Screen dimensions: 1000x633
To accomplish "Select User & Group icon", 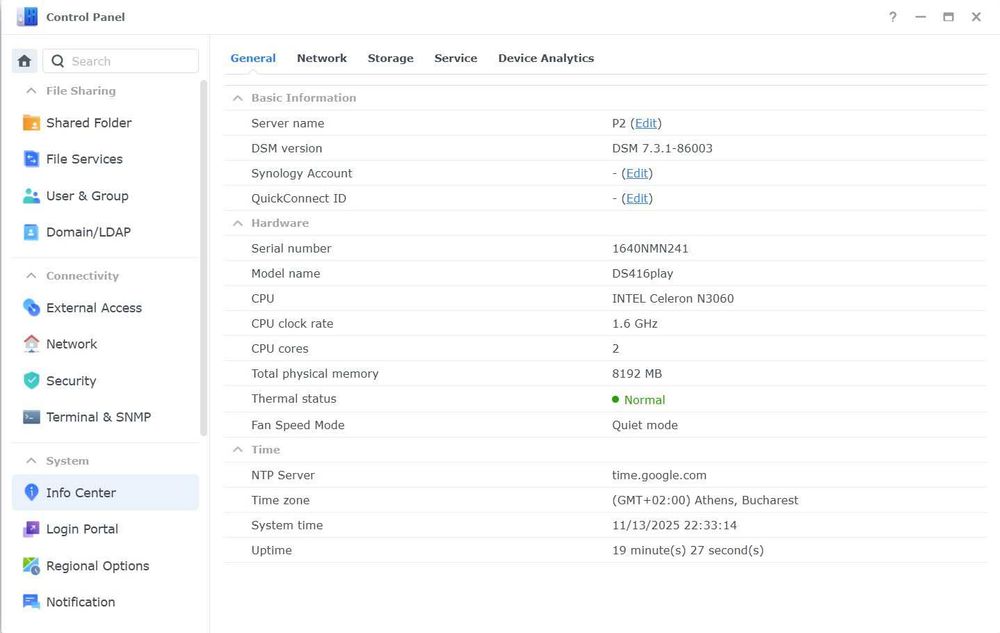I will click(x=31, y=196).
